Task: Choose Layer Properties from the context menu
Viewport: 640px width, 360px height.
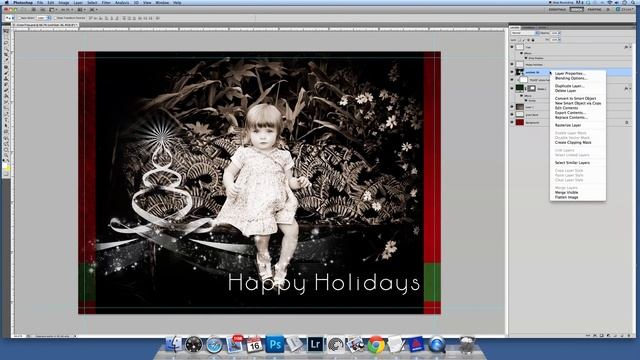Action: click(570, 73)
